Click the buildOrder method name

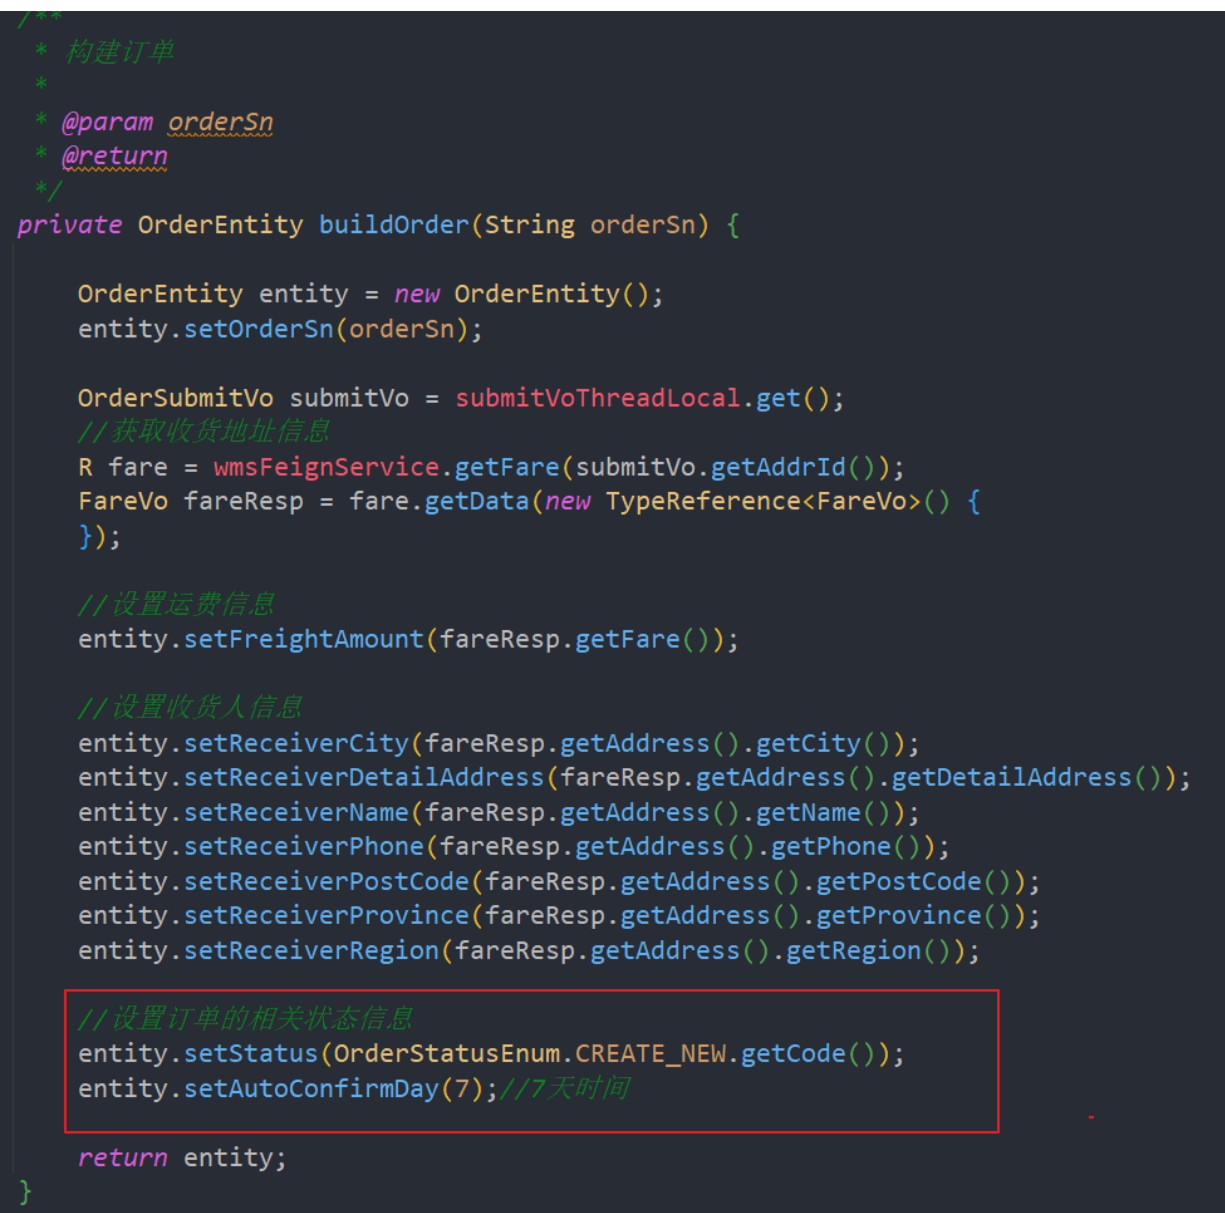pos(394,225)
